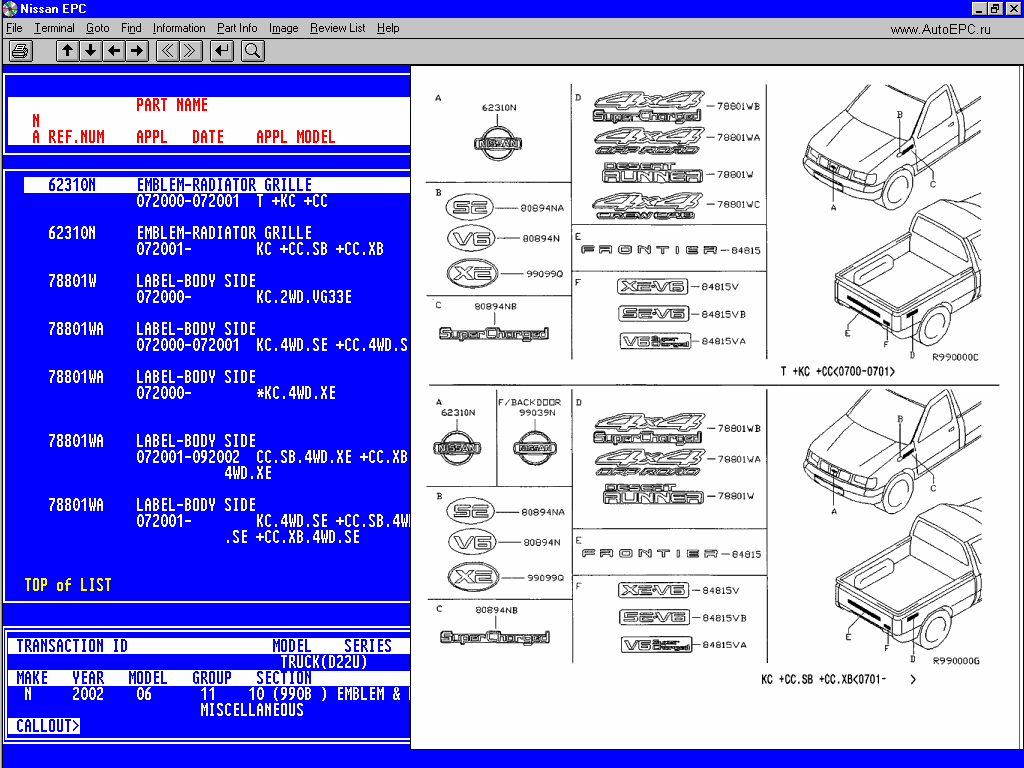Open the Review List menu
1024x768 pixels.
pos(338,28)
